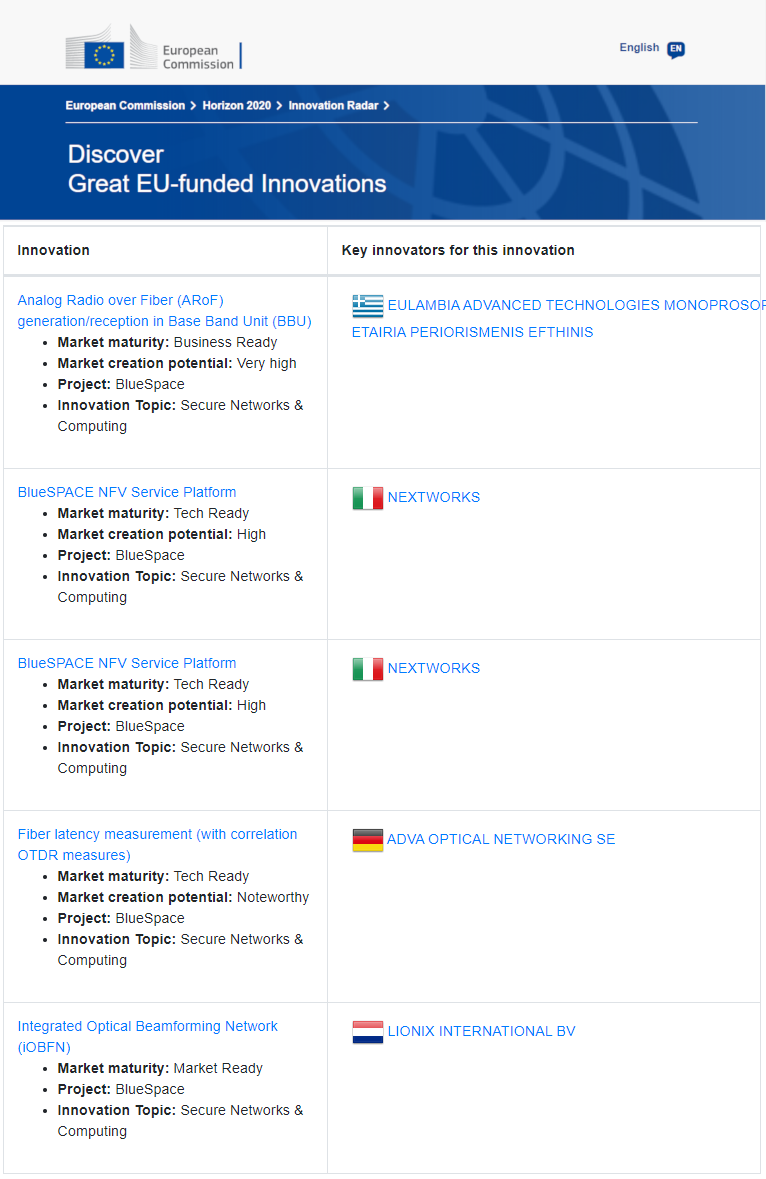
Task: Open Analog Radio over Fiber innovation link
Action: click(x=165, y=311)
